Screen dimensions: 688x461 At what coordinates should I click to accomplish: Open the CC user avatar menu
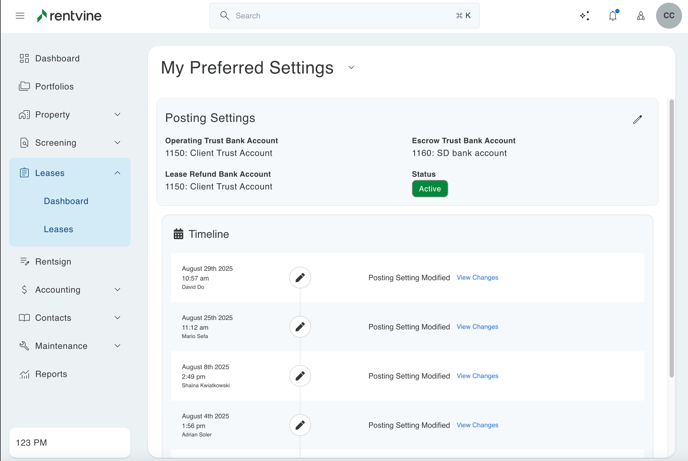click(x=669, y=16)
